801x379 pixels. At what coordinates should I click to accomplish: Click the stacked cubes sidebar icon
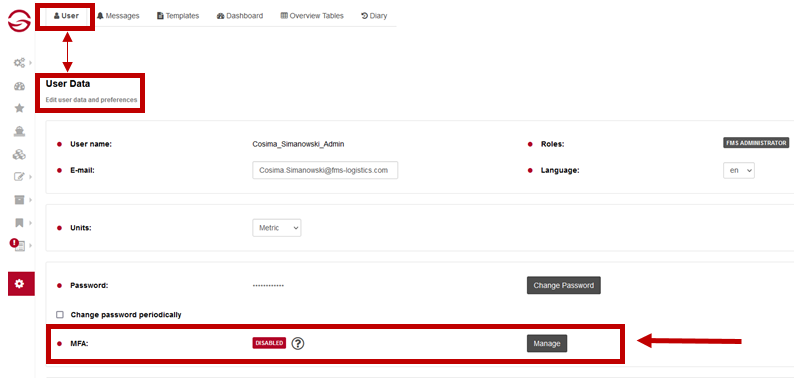point(19,155)
